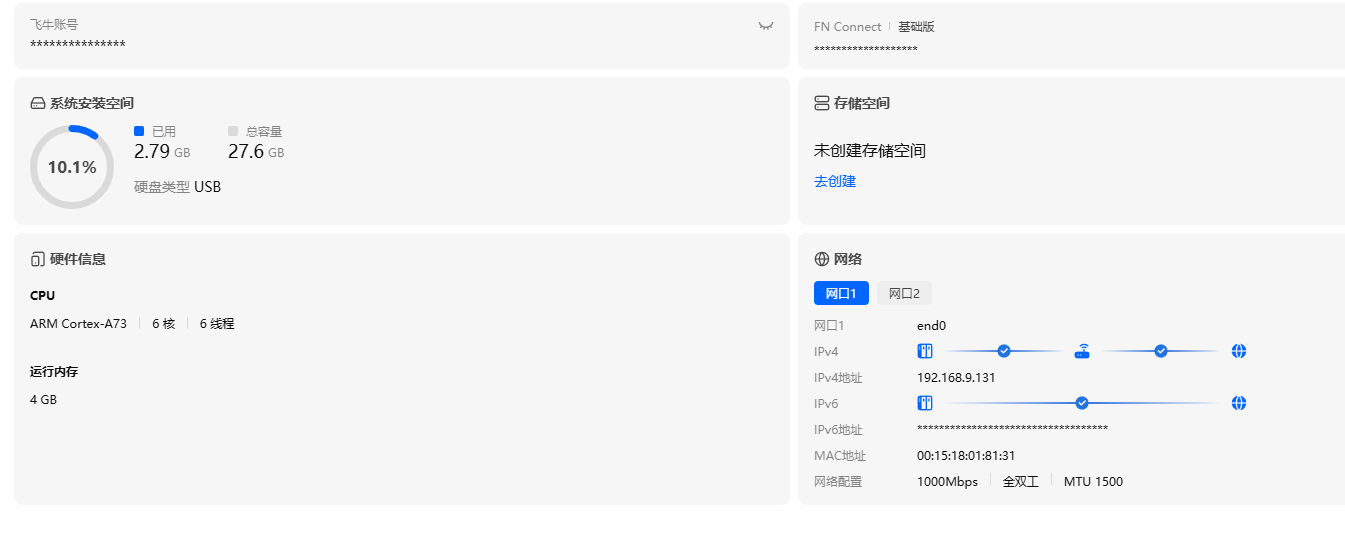Click the router icon in IPv4 row
This screenshot has height=540, width=1345.
coord(1082,351)
